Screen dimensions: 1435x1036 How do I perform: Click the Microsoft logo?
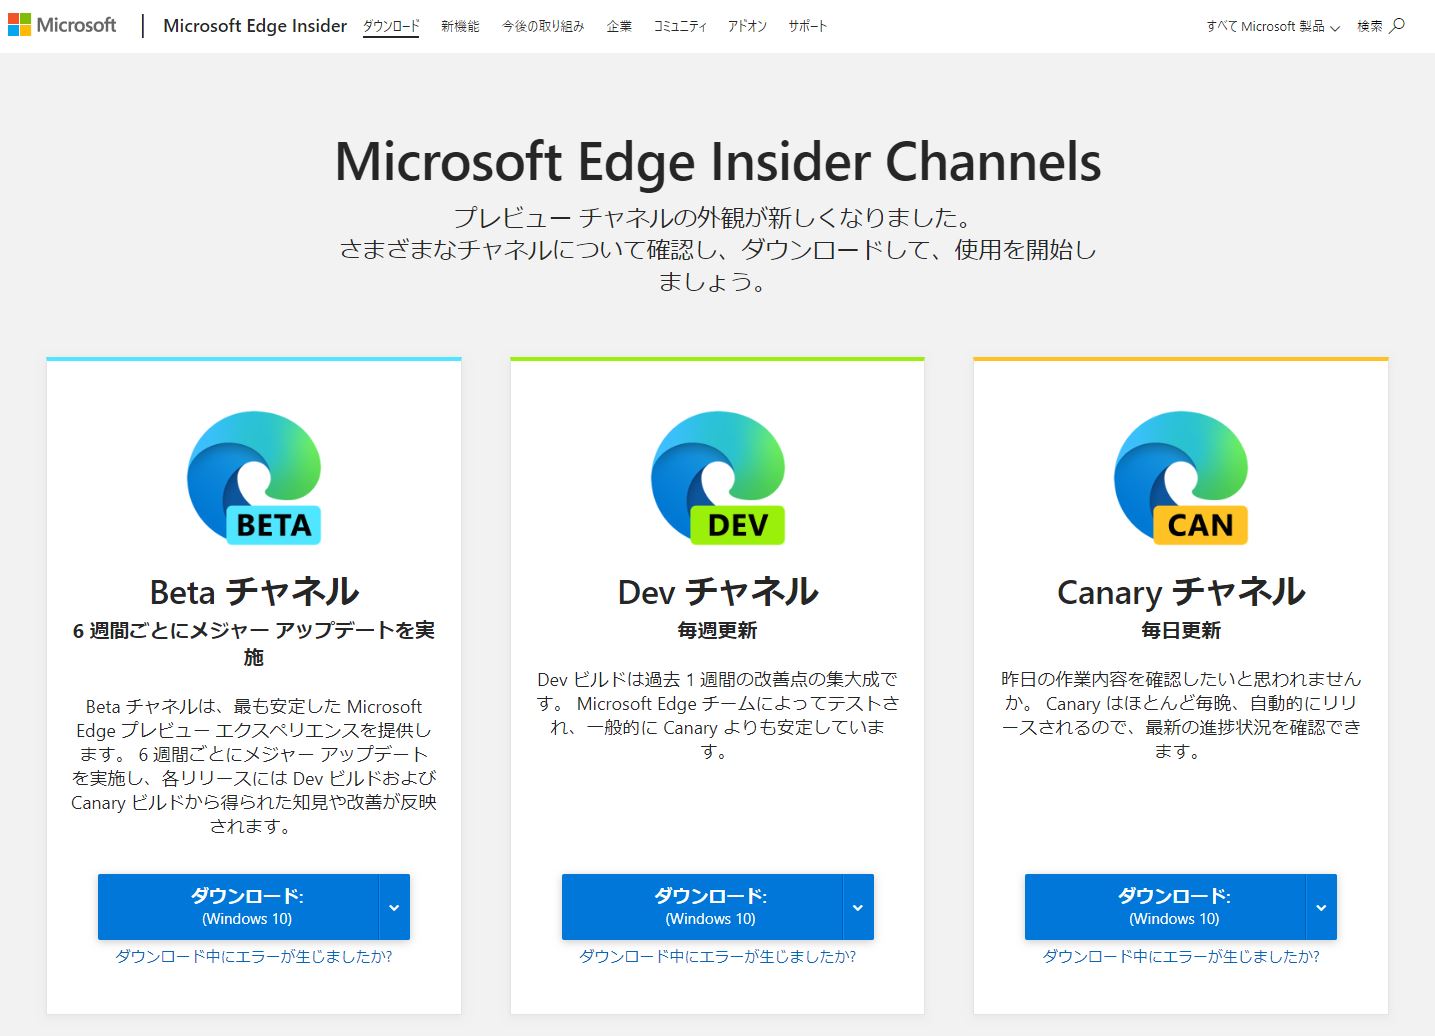[62, 25]
